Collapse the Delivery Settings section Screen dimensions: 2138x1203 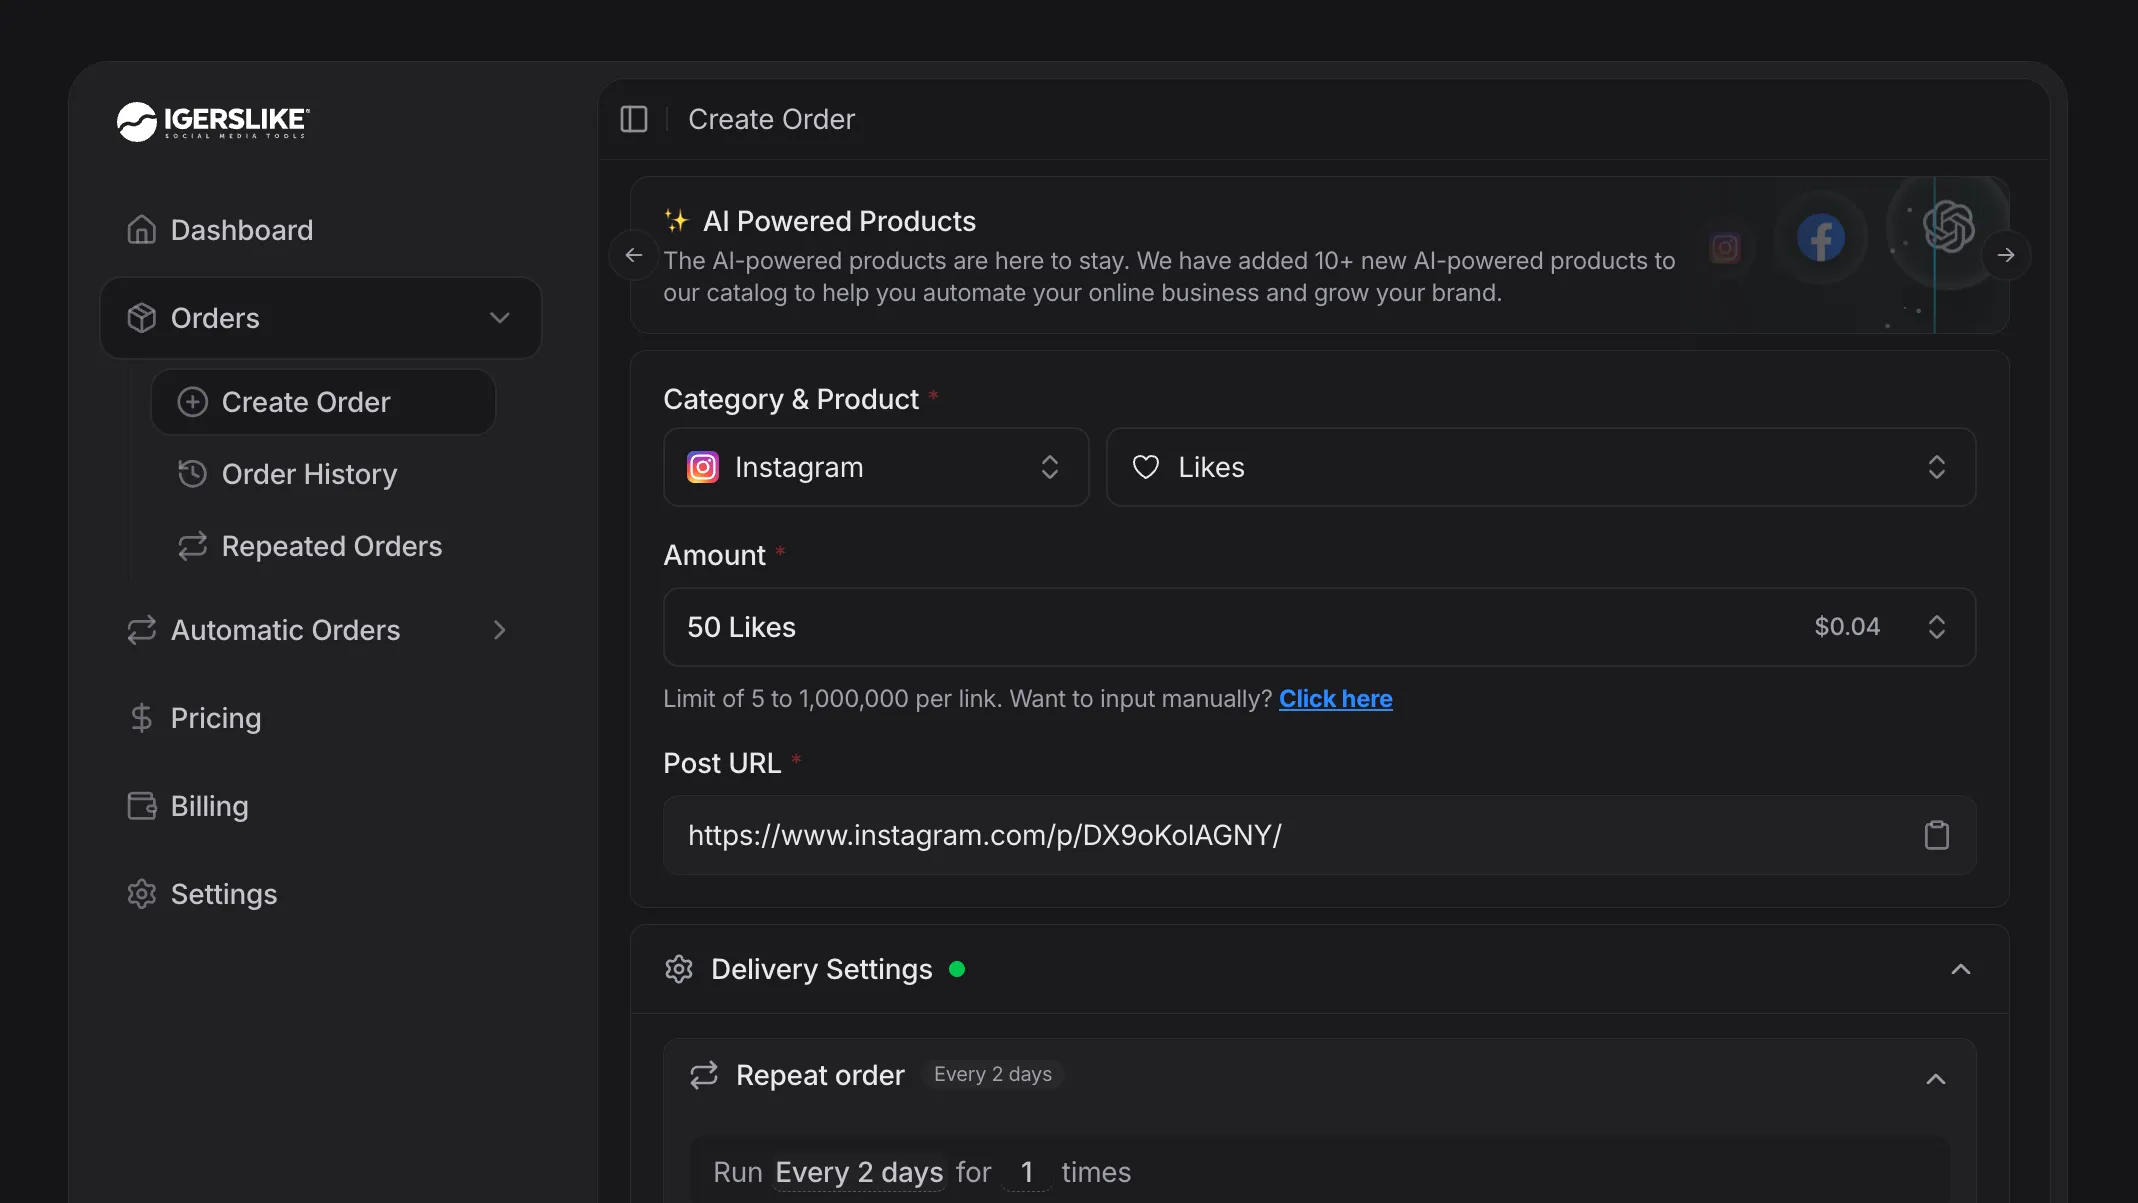pos(1961,969)
